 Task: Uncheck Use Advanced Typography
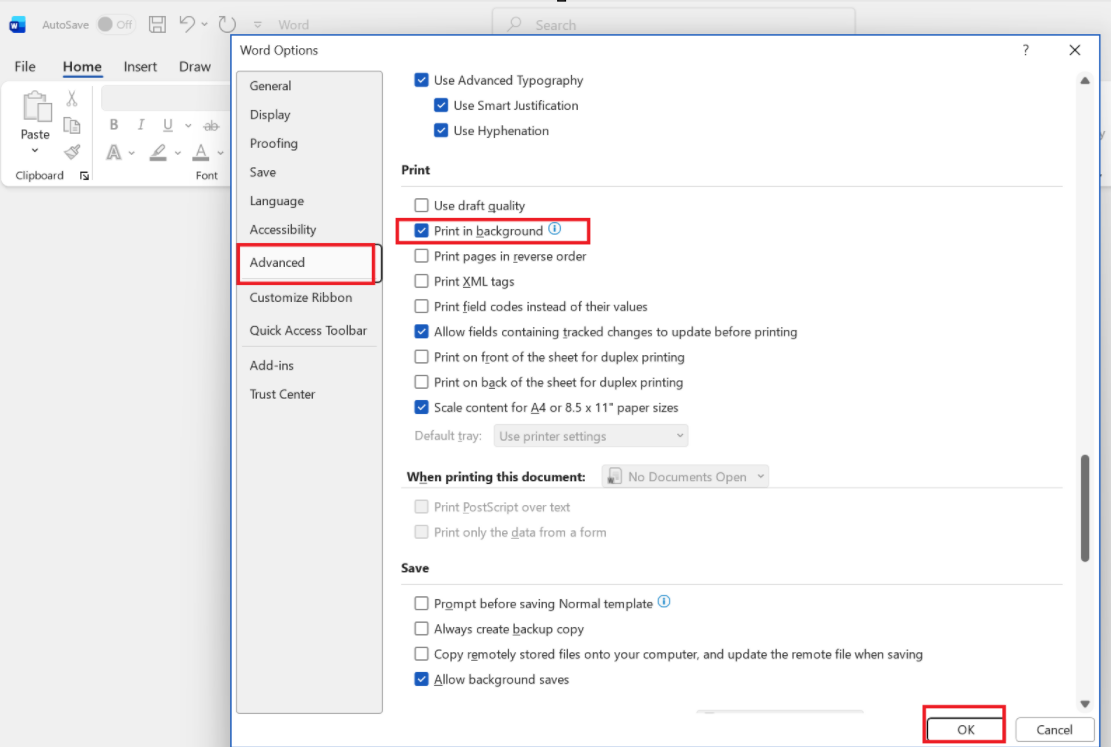point(422,80)
